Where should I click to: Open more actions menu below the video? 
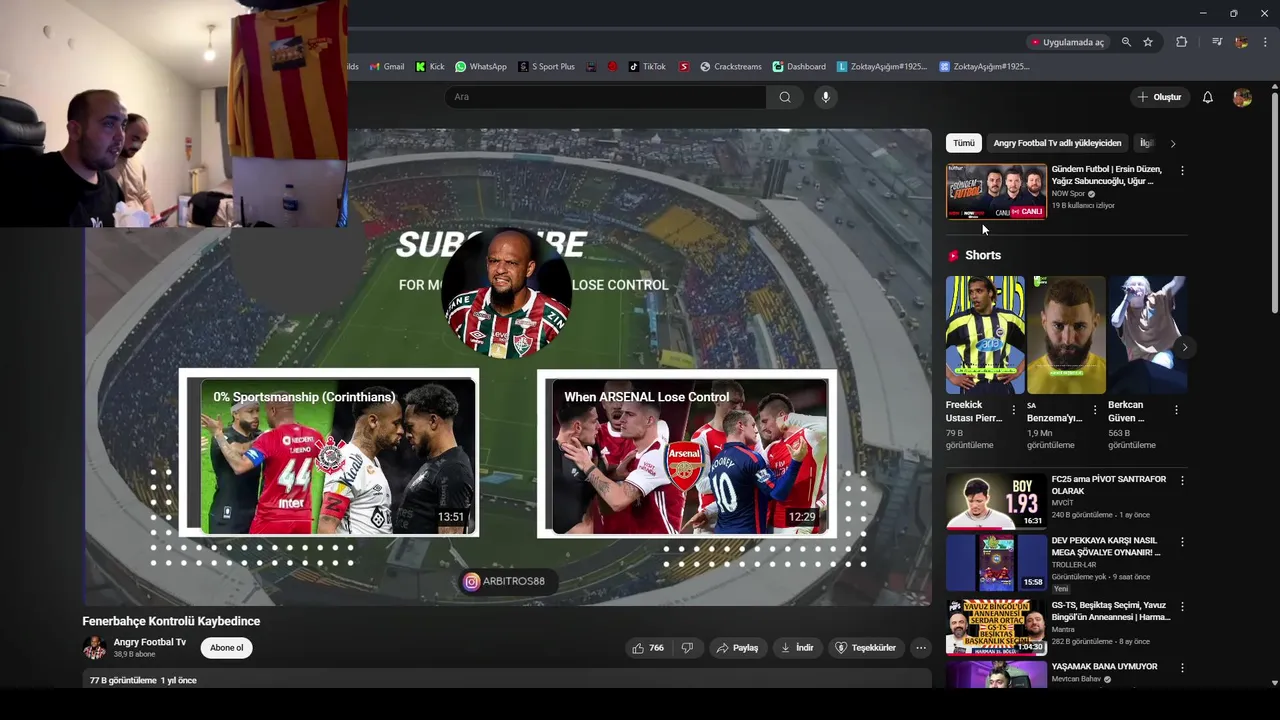[921, 648]
